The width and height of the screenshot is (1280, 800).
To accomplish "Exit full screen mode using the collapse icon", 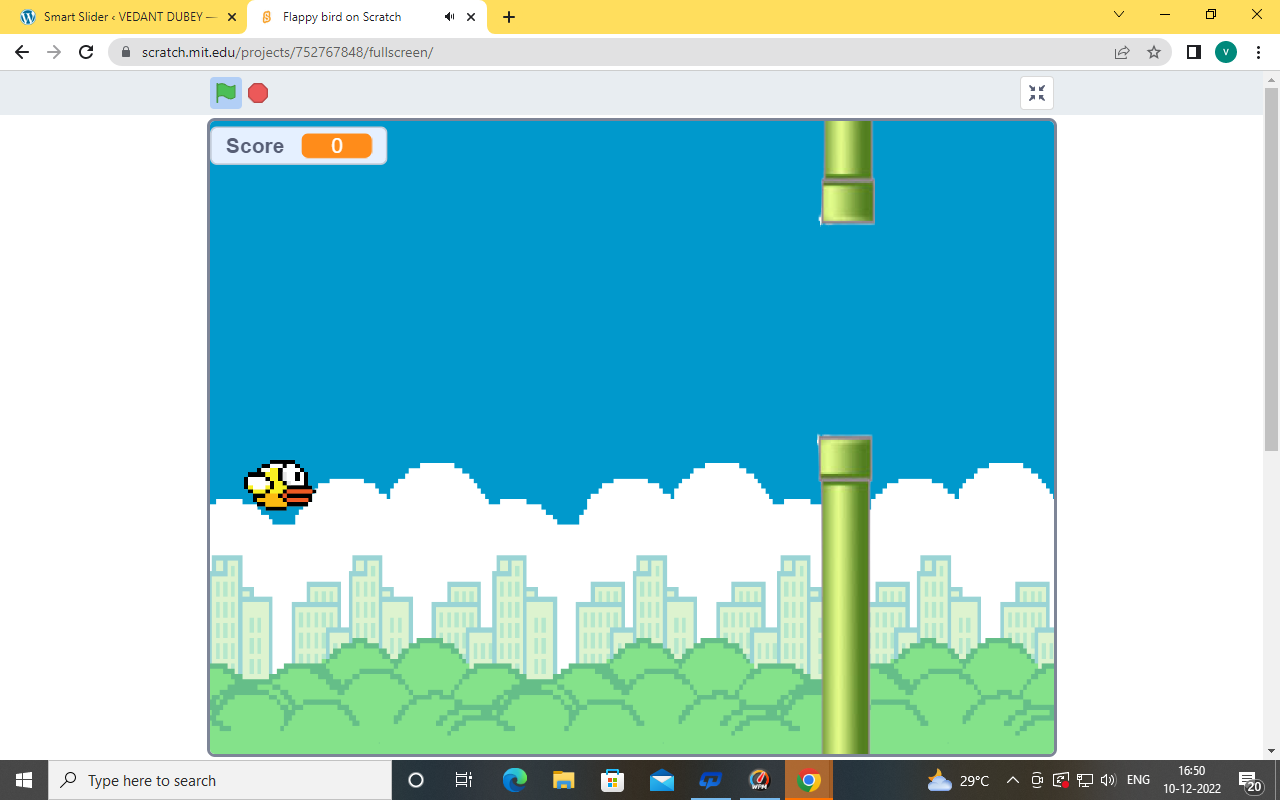I will tap(1037, 93).
